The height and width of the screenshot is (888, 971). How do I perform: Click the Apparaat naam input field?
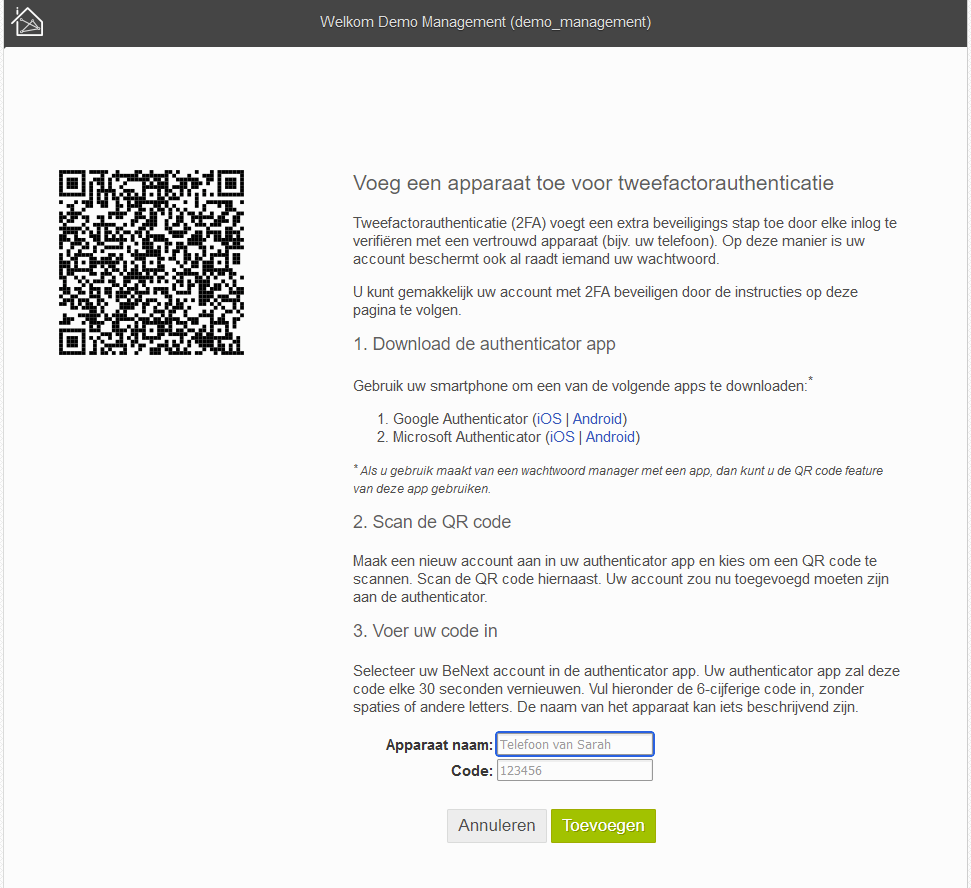[x=574, y=743]
